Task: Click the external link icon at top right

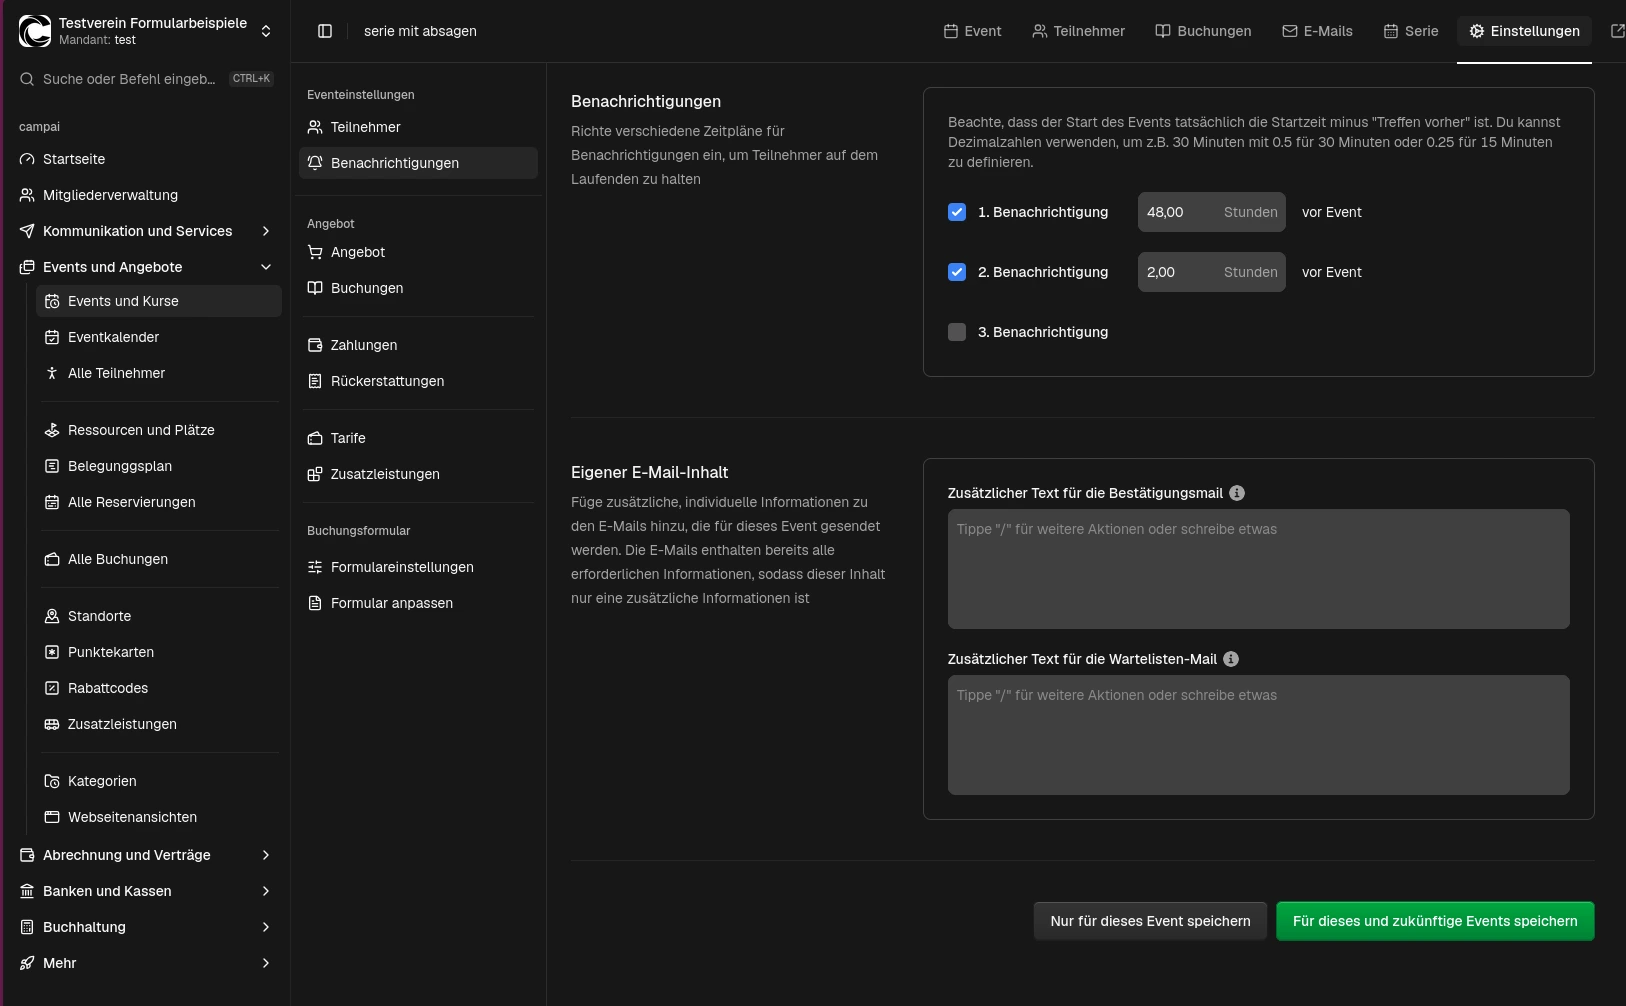Action: [x=1617, y=31]
